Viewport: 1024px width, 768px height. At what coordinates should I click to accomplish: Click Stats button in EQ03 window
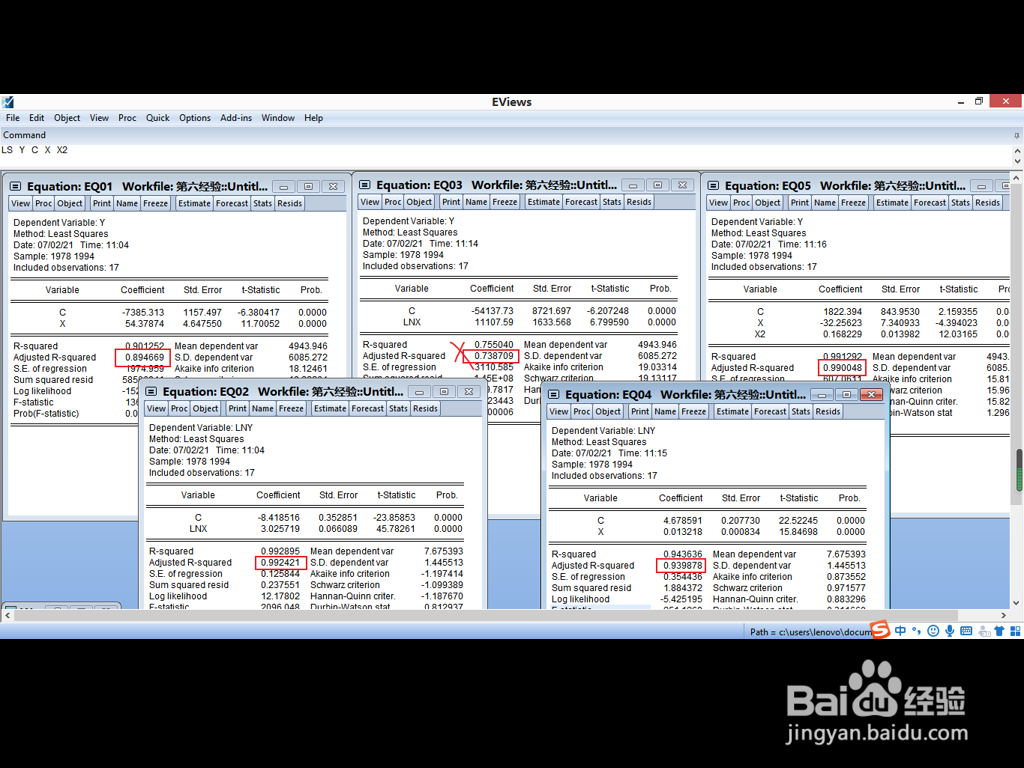(x=612, y=202)
